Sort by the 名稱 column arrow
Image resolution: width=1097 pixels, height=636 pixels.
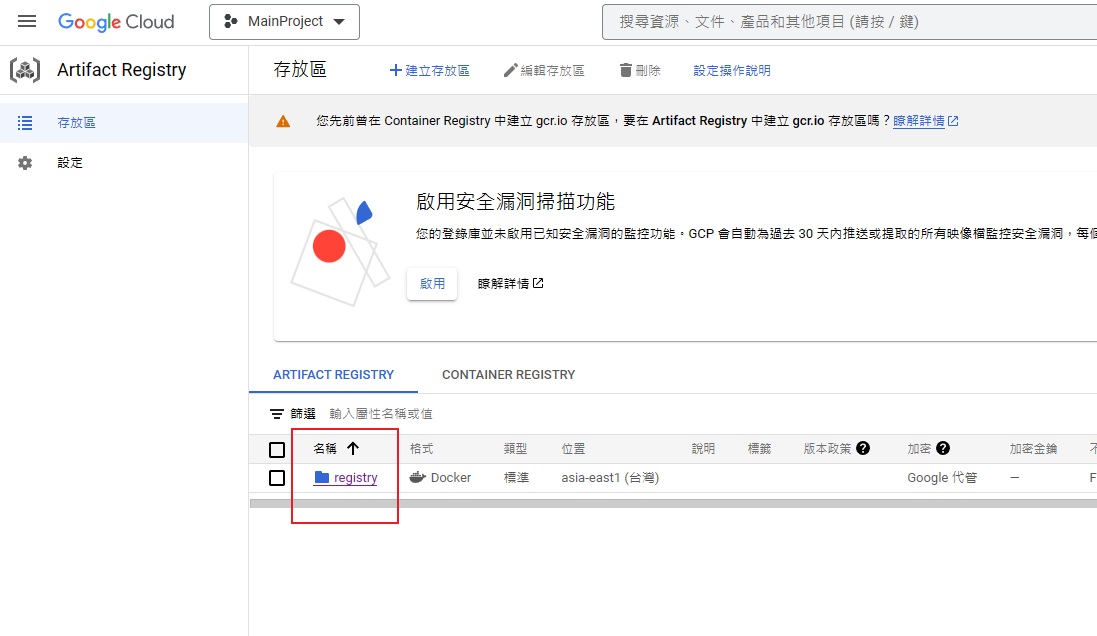click(353, 448)
